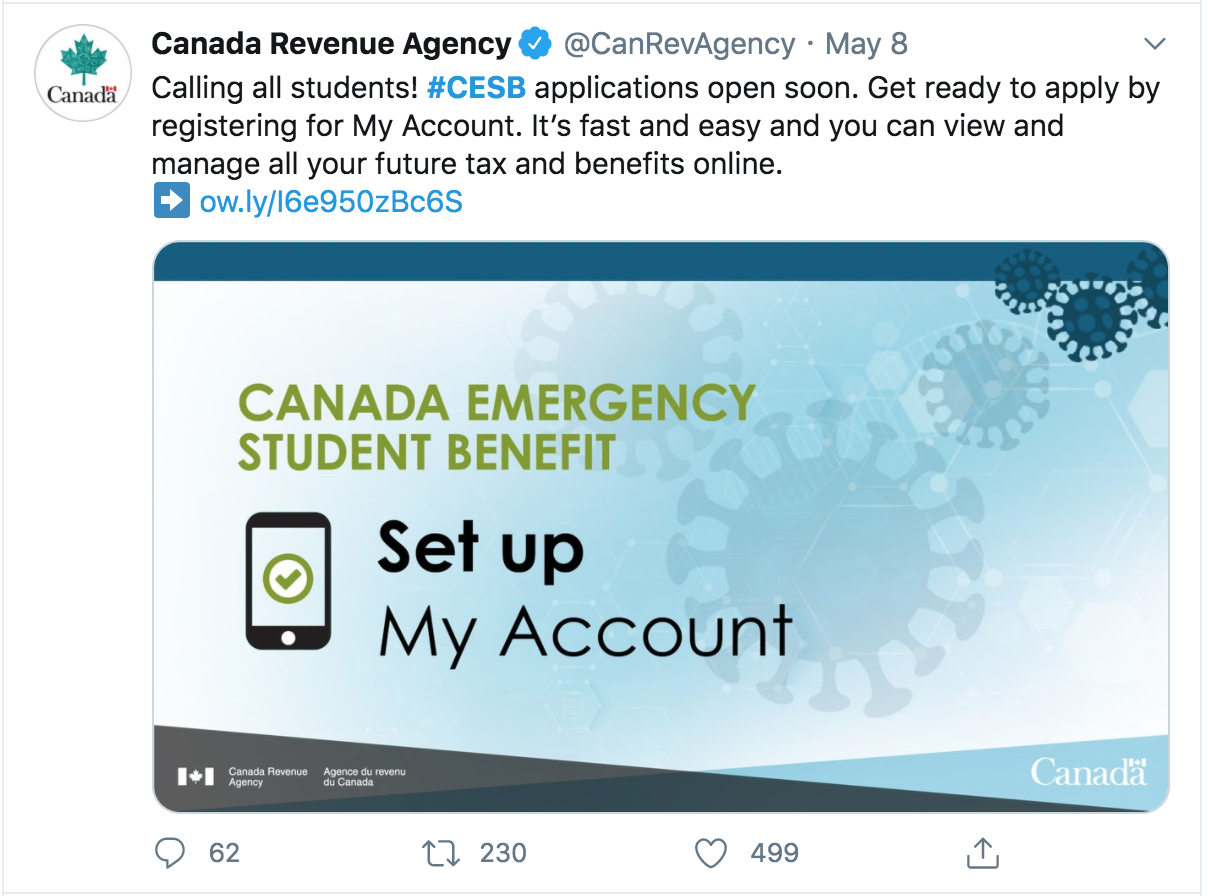Retweet using the retweet arrows icon
Viewport: 1208px width, 896px height.
point(440,852)
